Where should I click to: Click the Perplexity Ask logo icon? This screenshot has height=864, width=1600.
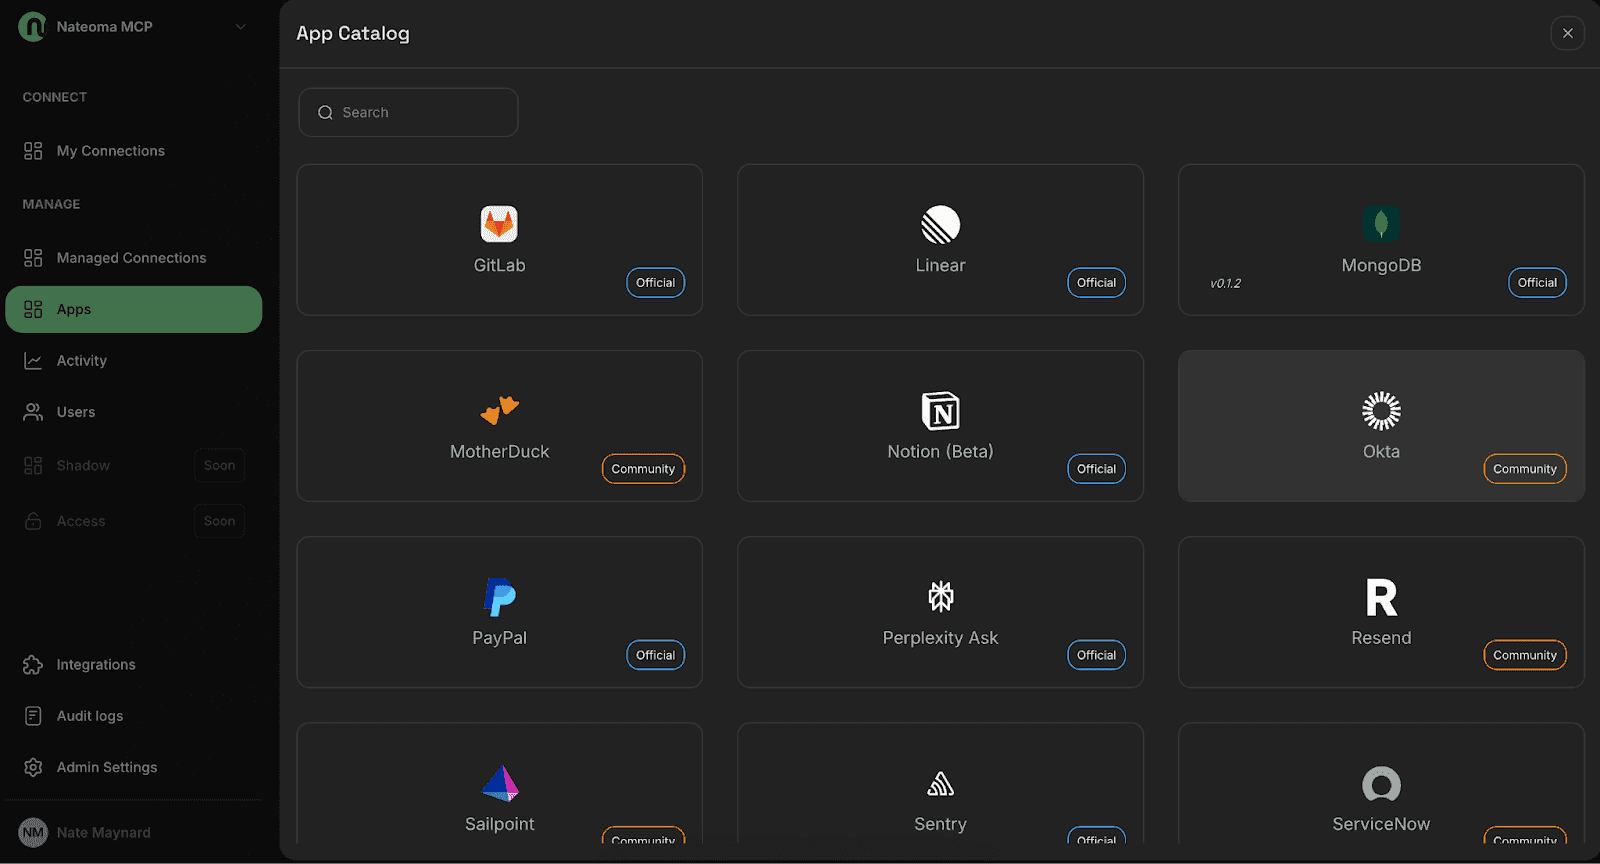point(940,597)
